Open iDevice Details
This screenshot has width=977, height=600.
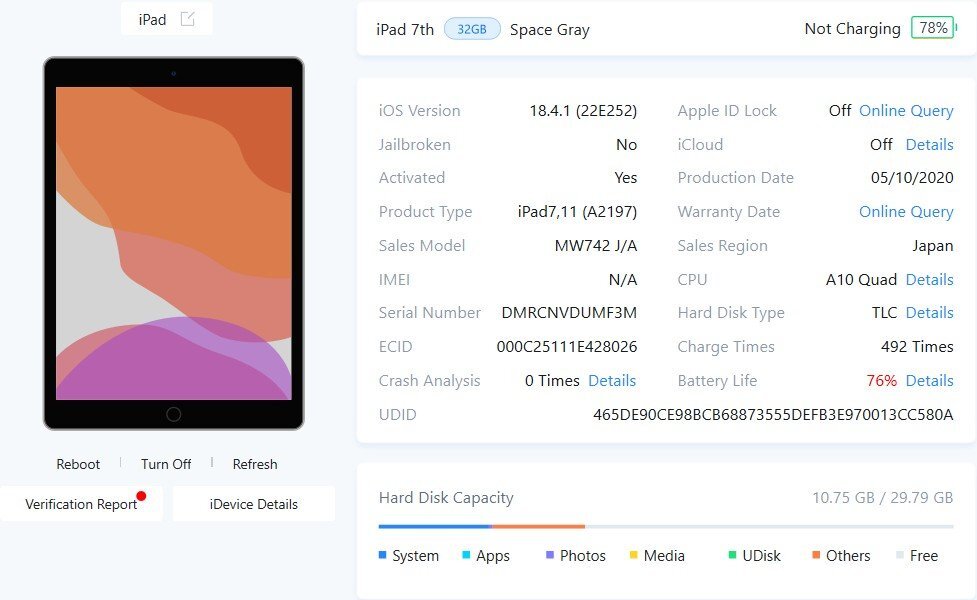coord(254,504)
